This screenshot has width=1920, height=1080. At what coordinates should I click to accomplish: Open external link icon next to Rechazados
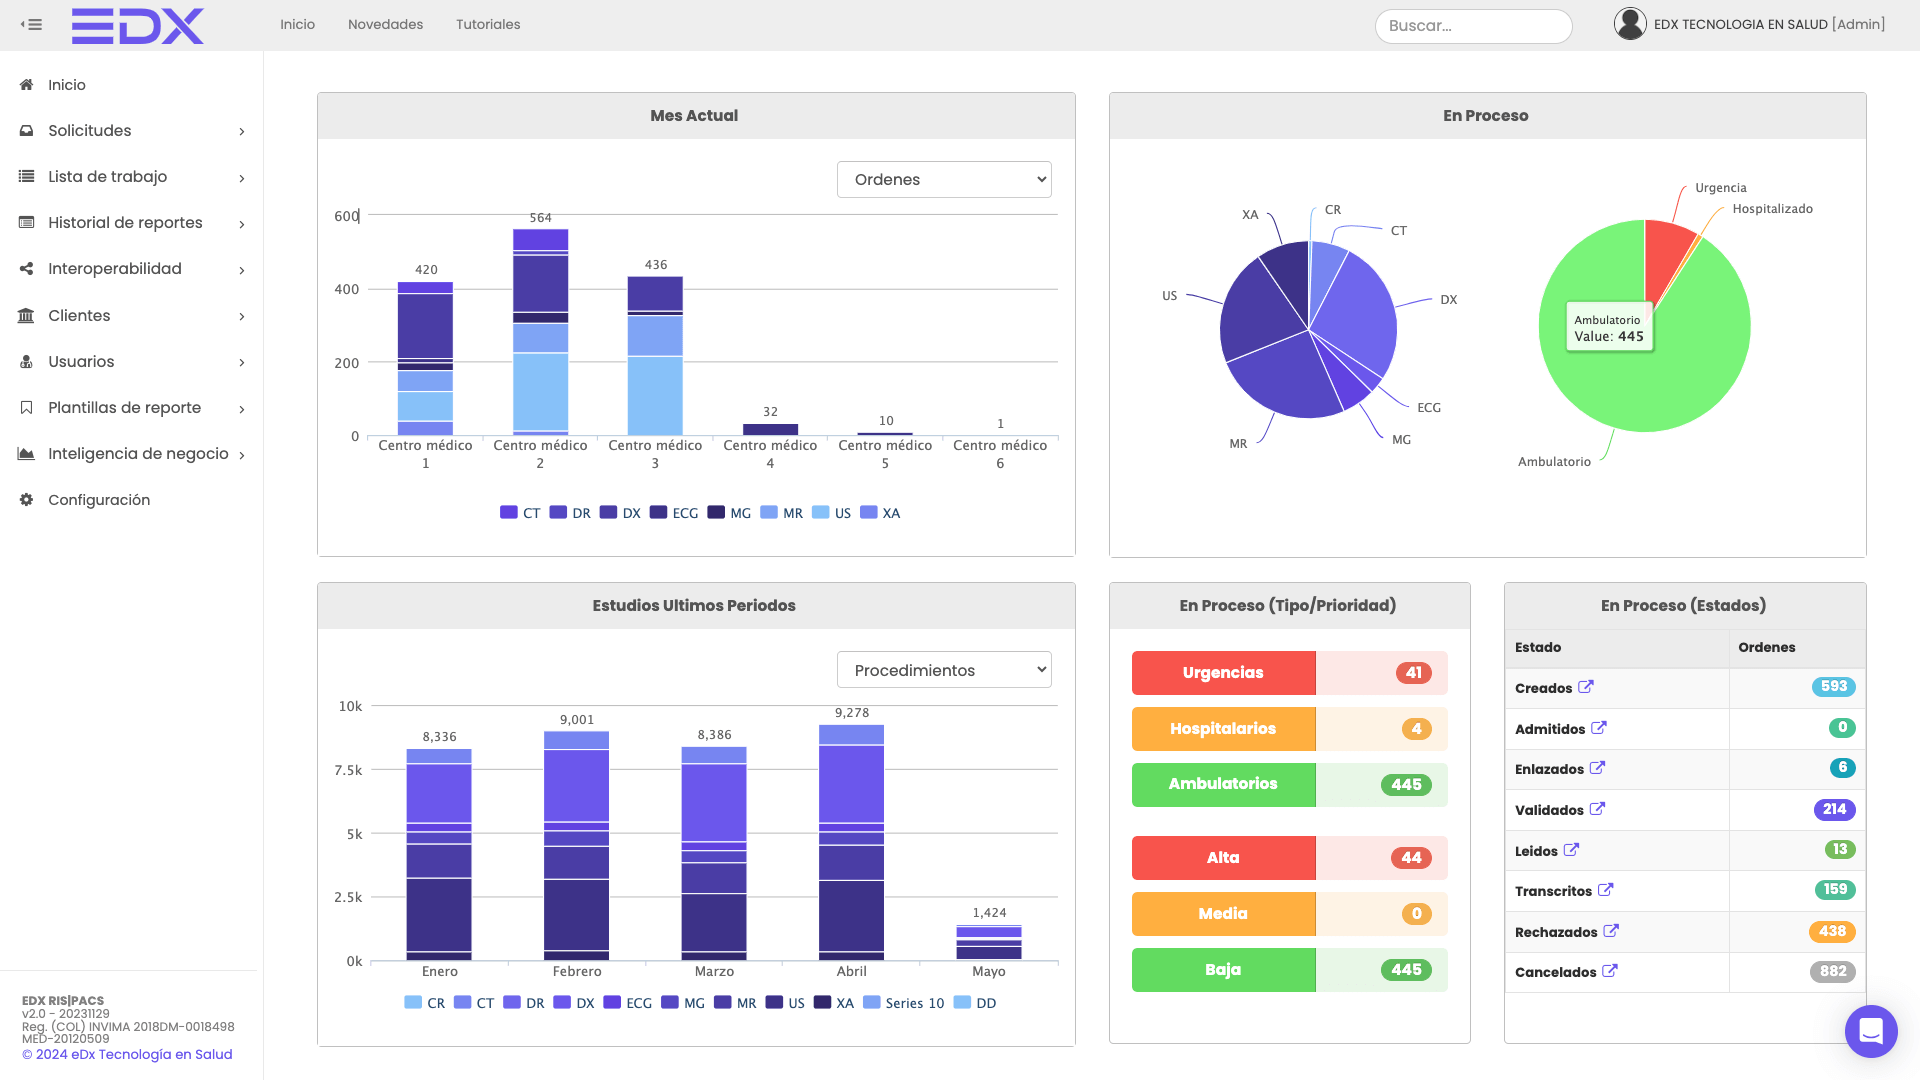click(x=1611, y=931)
